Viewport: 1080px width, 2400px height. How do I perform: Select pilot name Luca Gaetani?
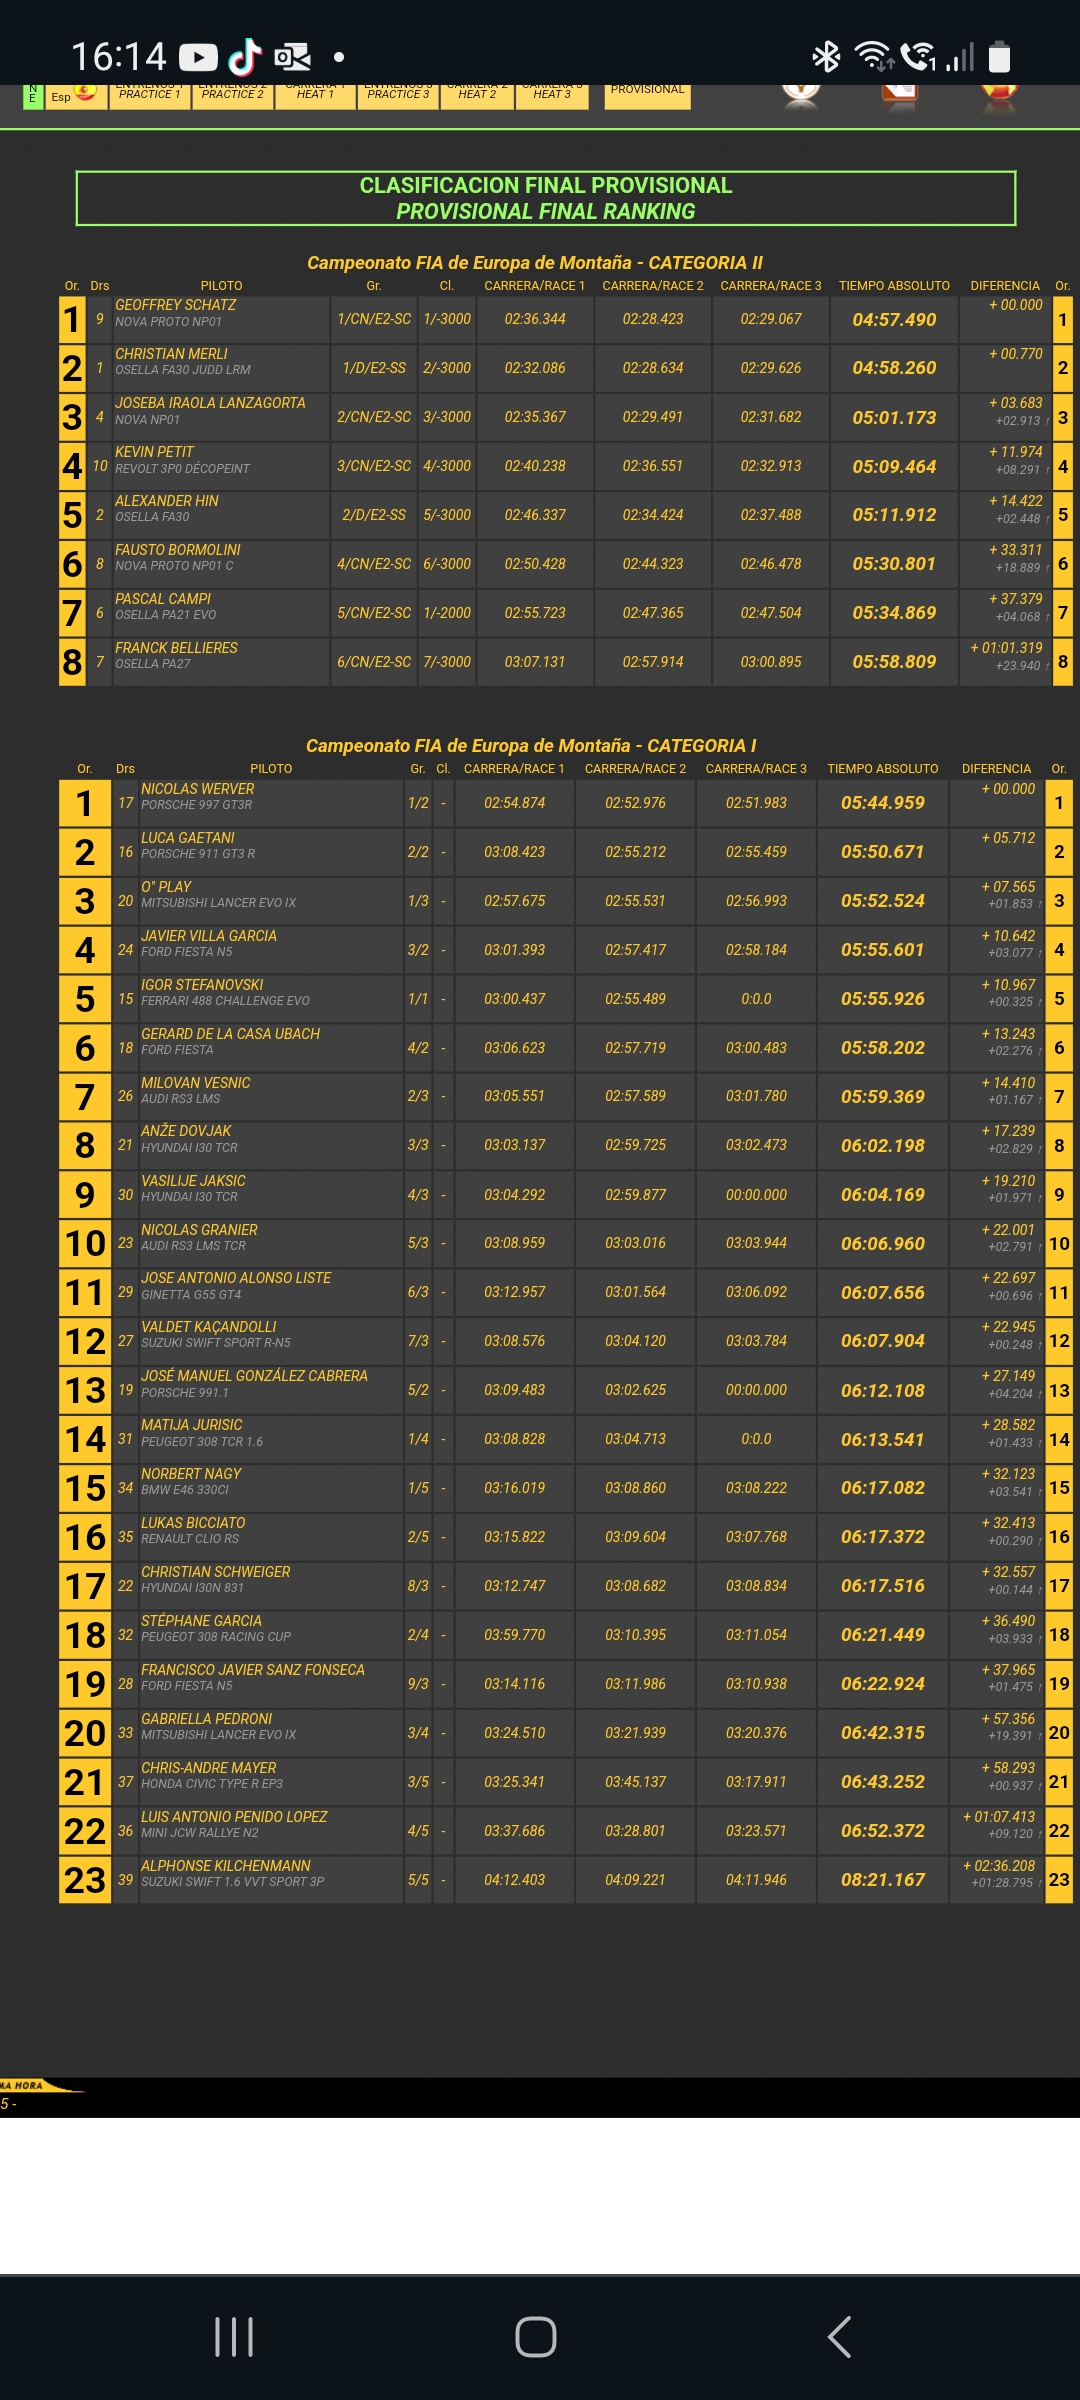pos(188,838)
